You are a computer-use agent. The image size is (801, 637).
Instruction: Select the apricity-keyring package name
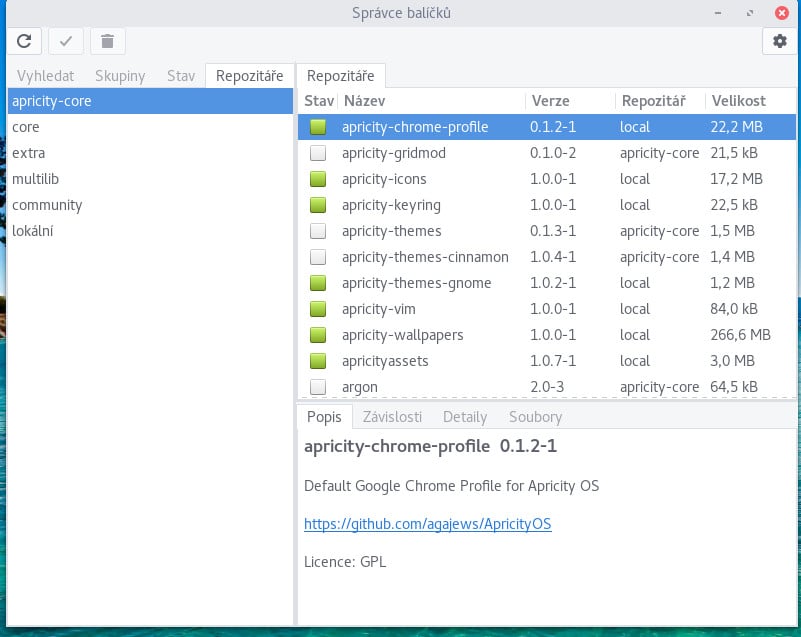[391, 205]
